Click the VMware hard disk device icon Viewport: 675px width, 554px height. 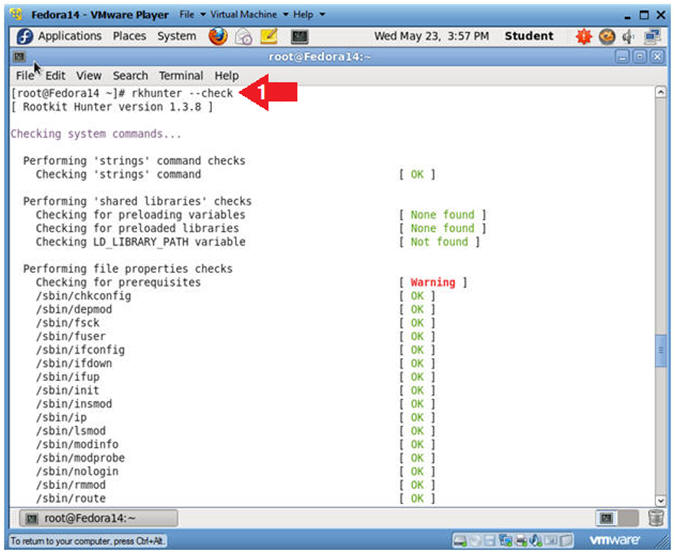pos(459,541)
